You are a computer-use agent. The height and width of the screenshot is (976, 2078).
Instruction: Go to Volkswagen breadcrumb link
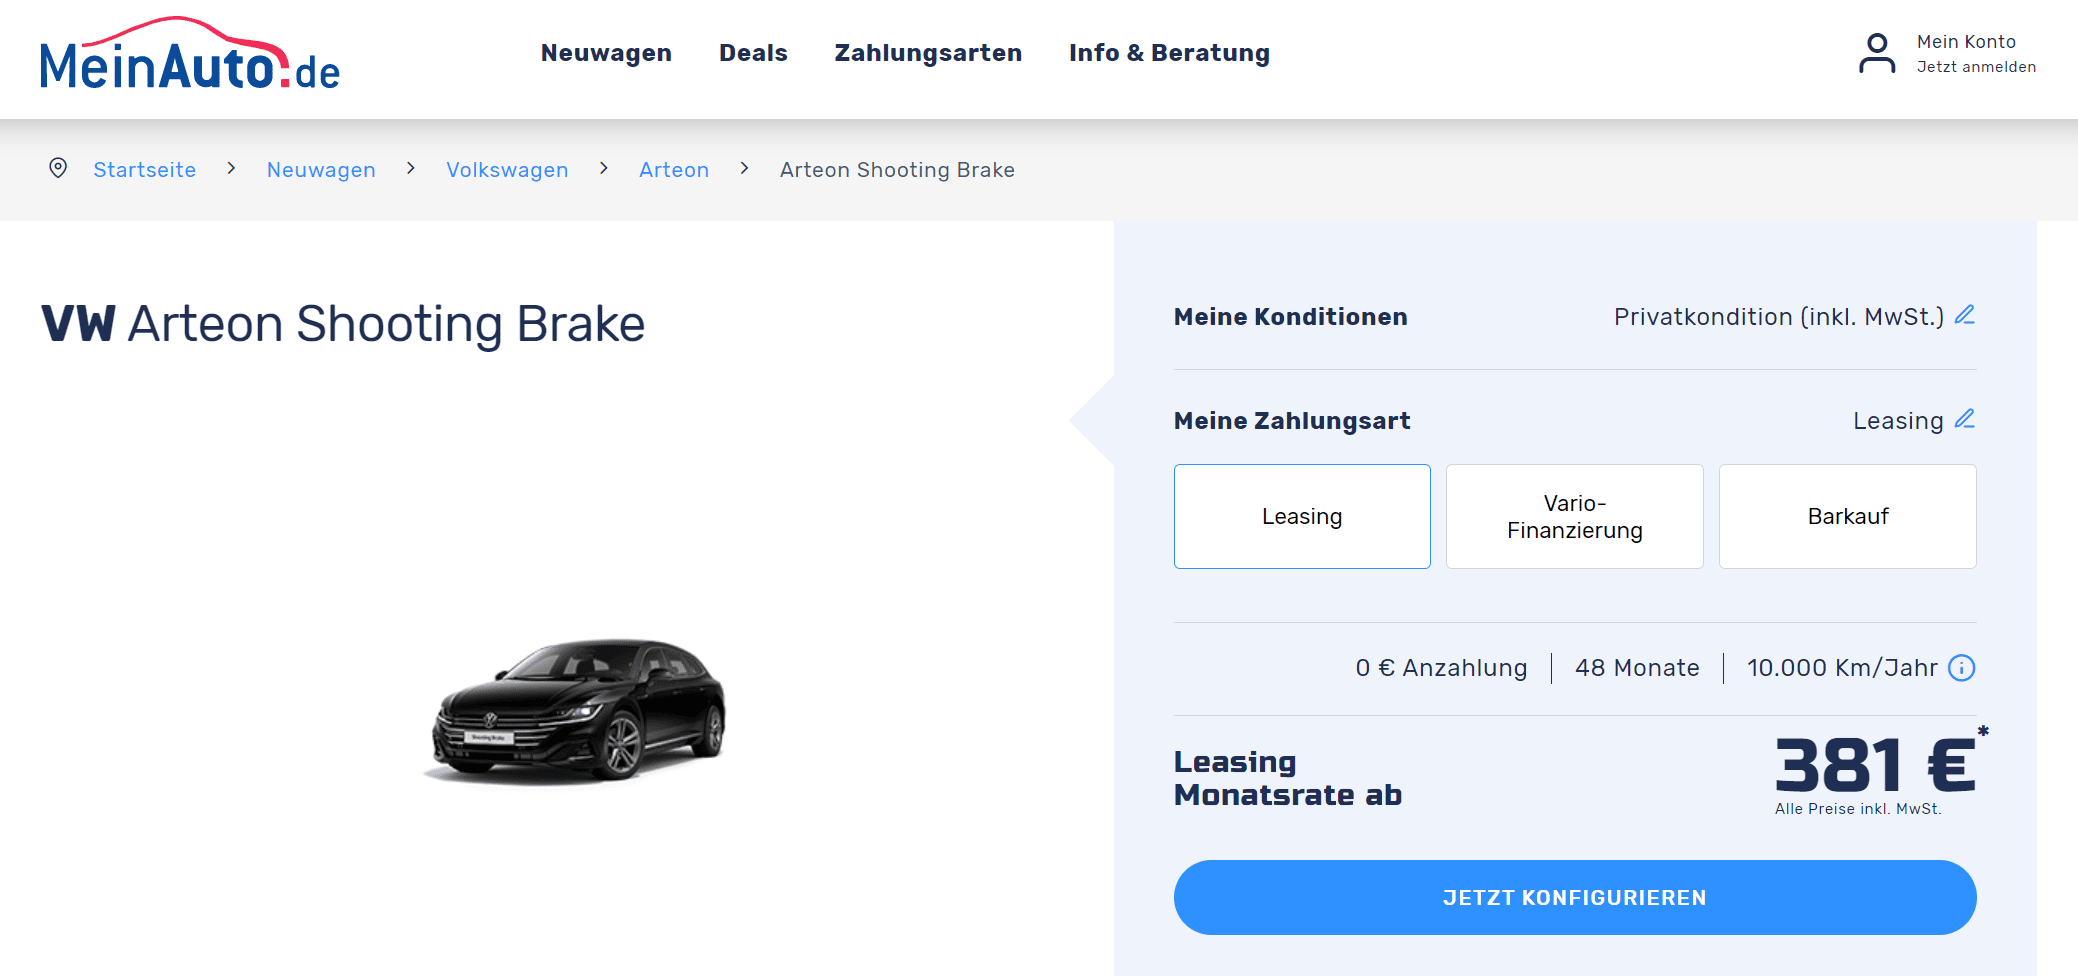point(507,170)
